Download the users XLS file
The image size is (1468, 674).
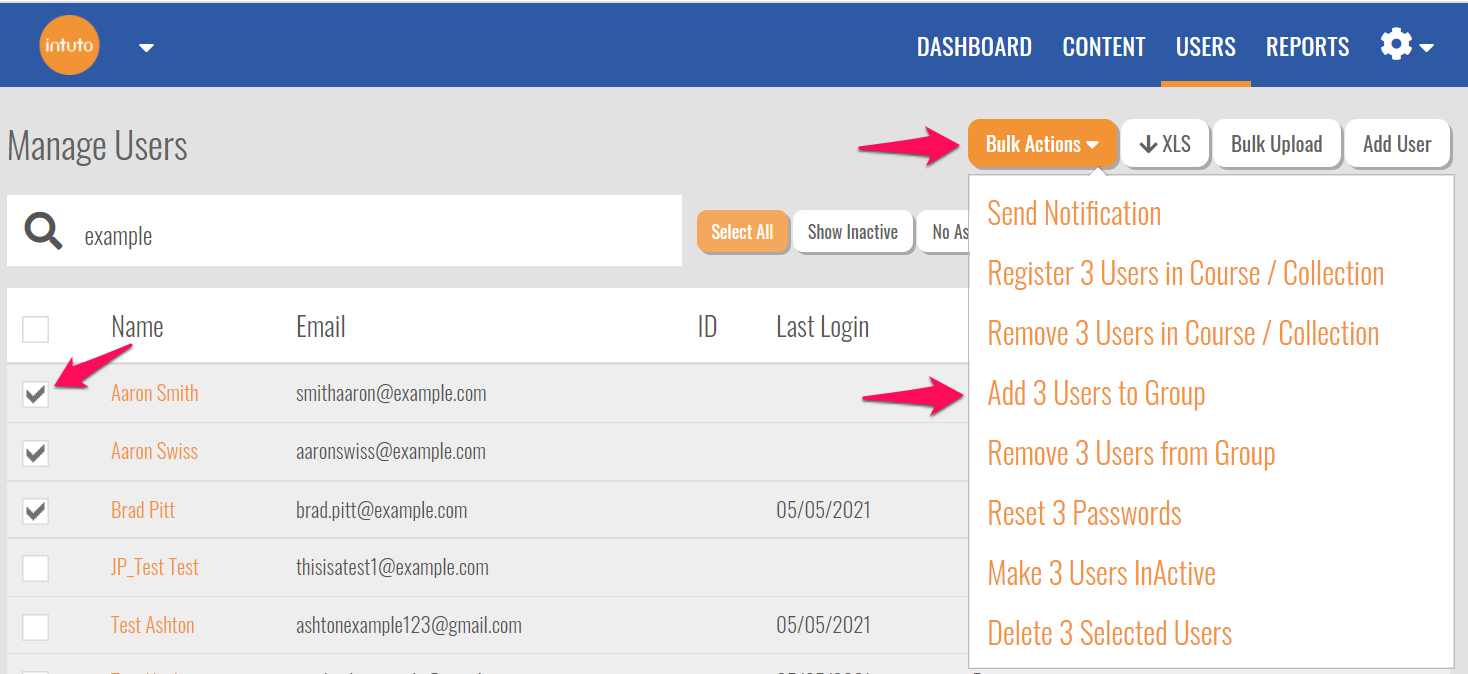click(1165, 144)
